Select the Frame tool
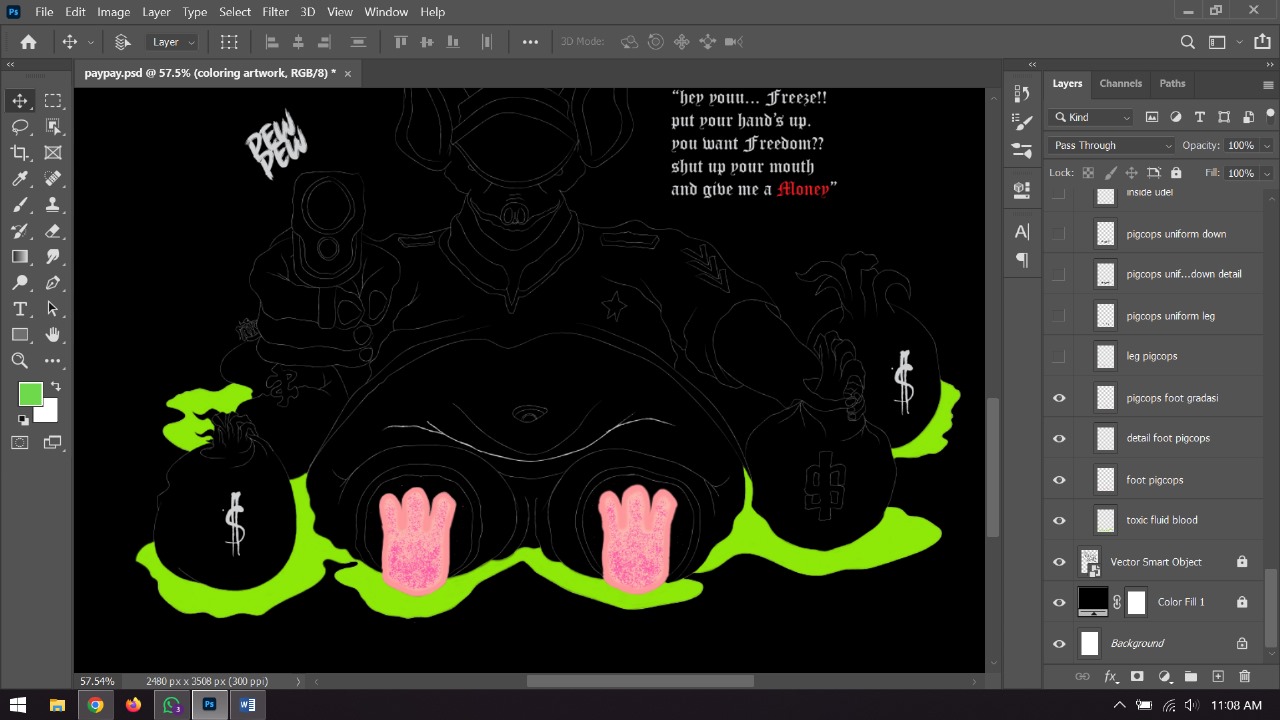Viewport: 1280px width, 720px height. [53, 152]
